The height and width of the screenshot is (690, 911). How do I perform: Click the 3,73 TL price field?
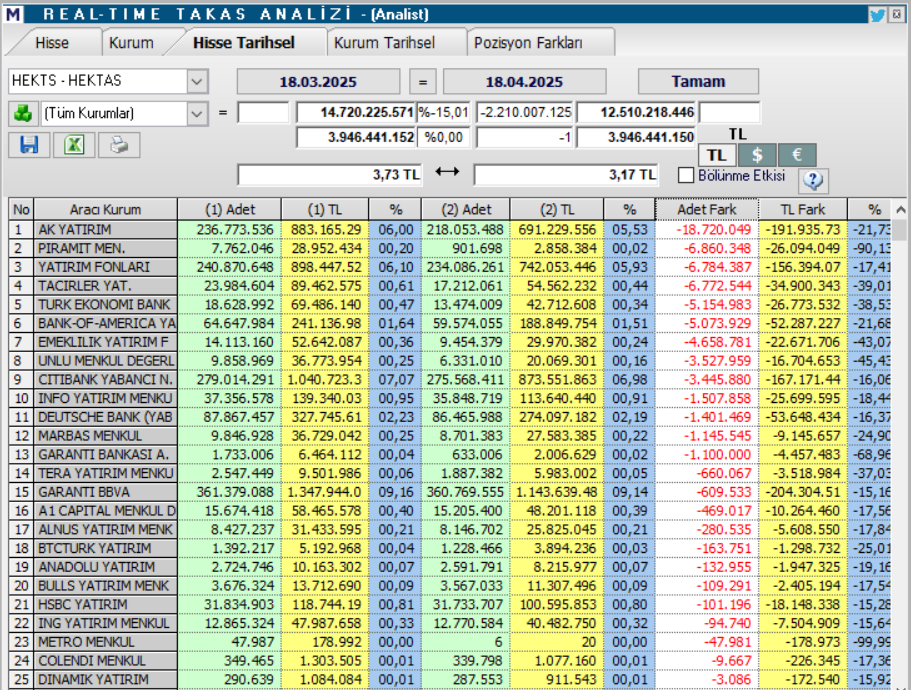coord(329,175)
